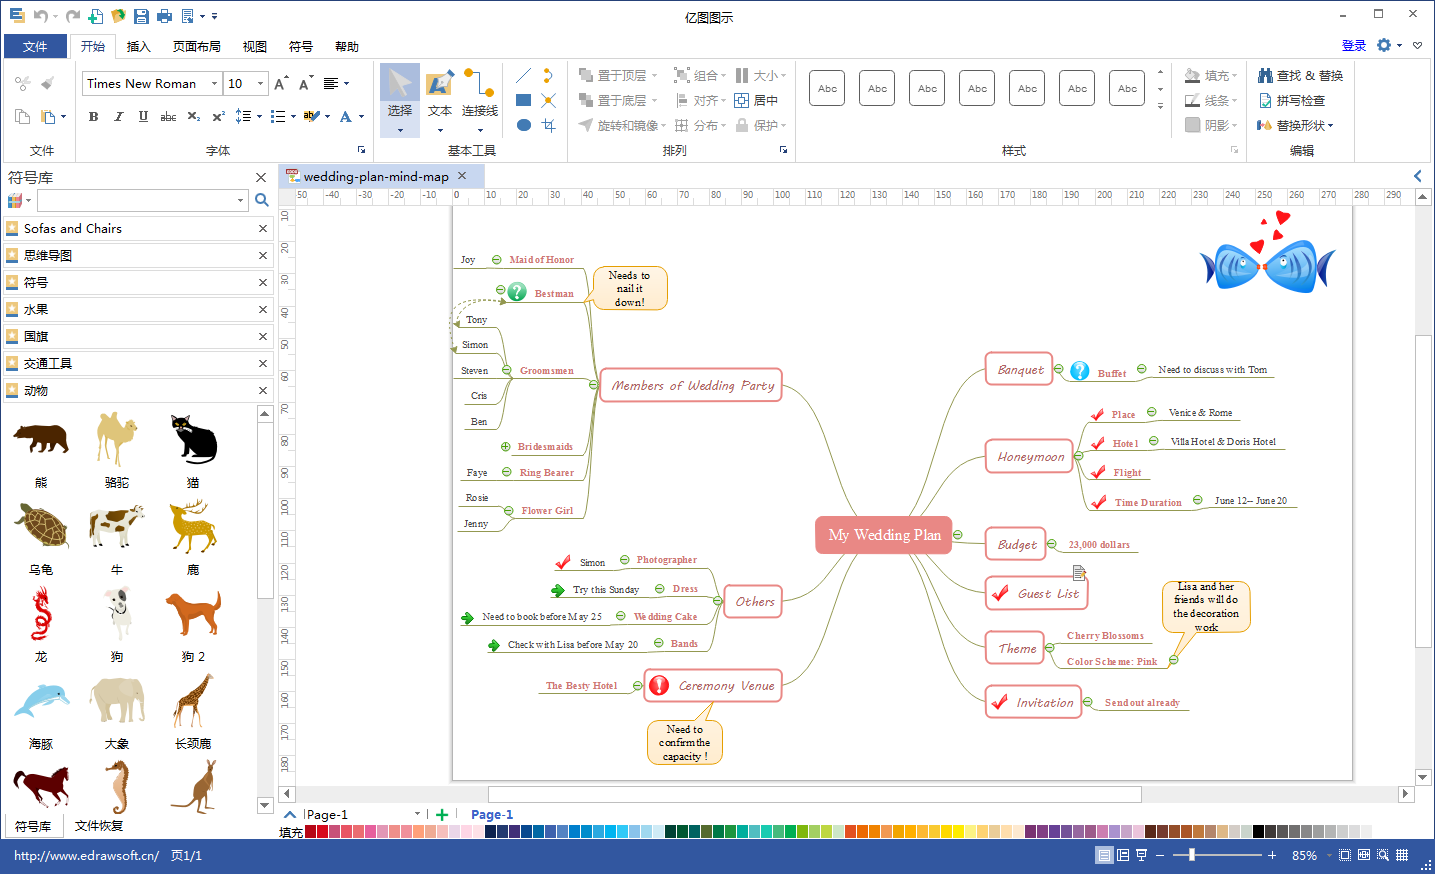Pick the red color swatch in palette
Viewport: 1435px width, 874px height.
322,831
